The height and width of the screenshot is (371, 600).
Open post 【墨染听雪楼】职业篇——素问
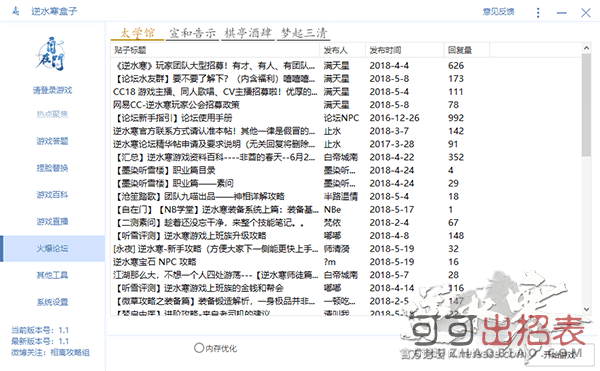[x=173, y=183]
